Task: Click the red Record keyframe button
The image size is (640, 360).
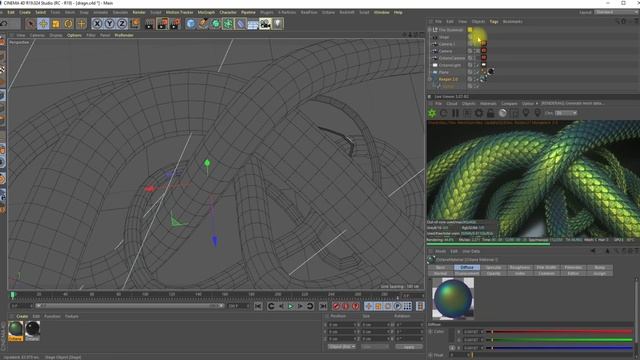Action: [x=336, y=306]
